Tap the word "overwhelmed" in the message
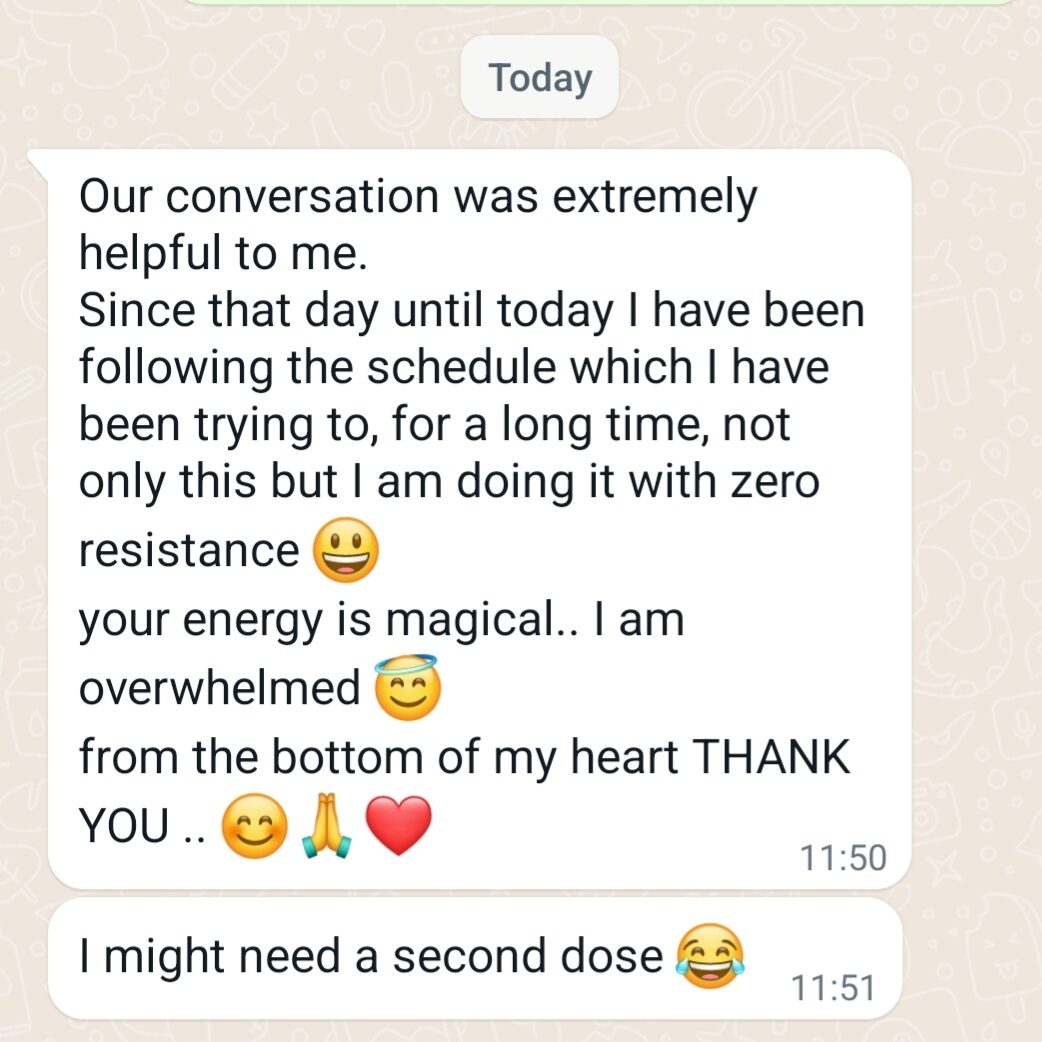This screenshot has width=1042, height=1042. (220, 687)
